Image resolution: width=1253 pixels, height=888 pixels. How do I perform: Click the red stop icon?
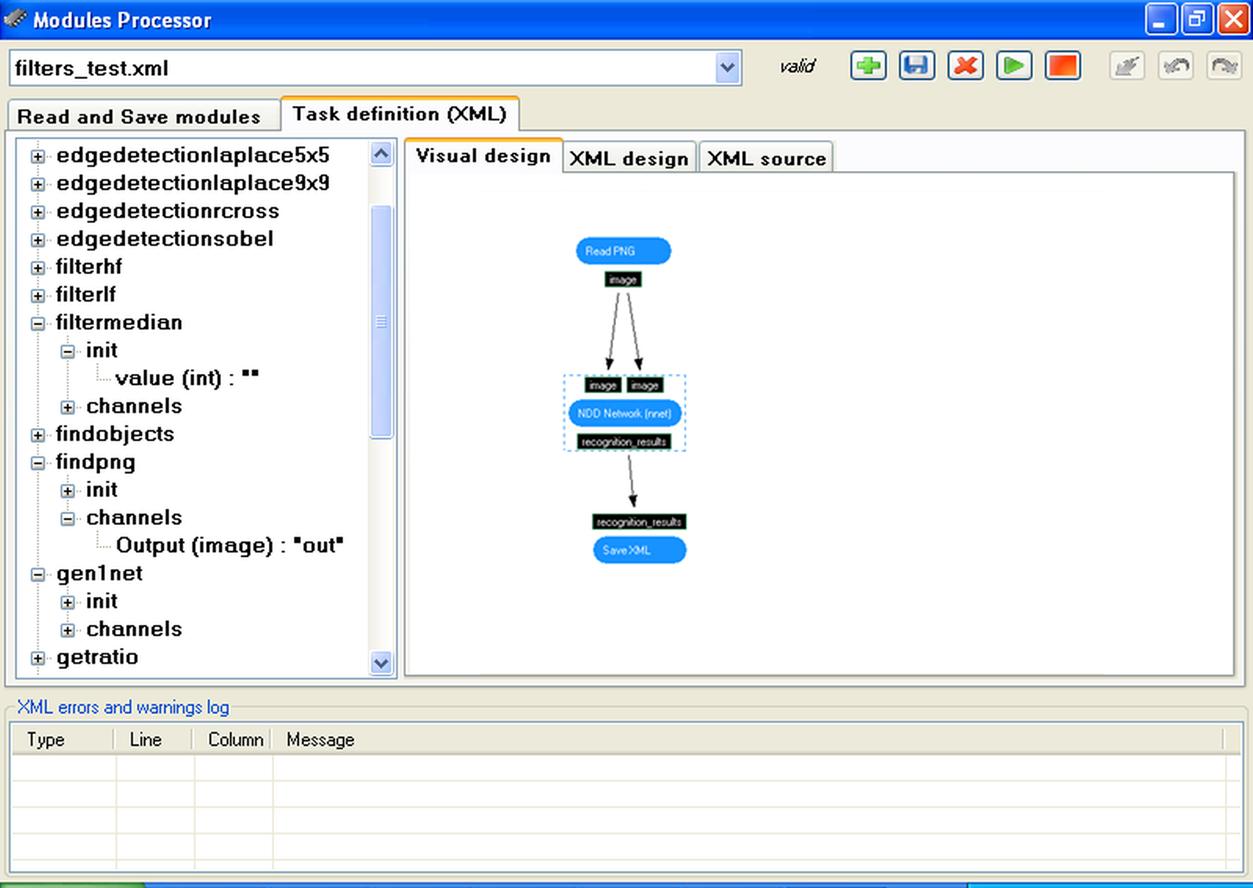1062,66
